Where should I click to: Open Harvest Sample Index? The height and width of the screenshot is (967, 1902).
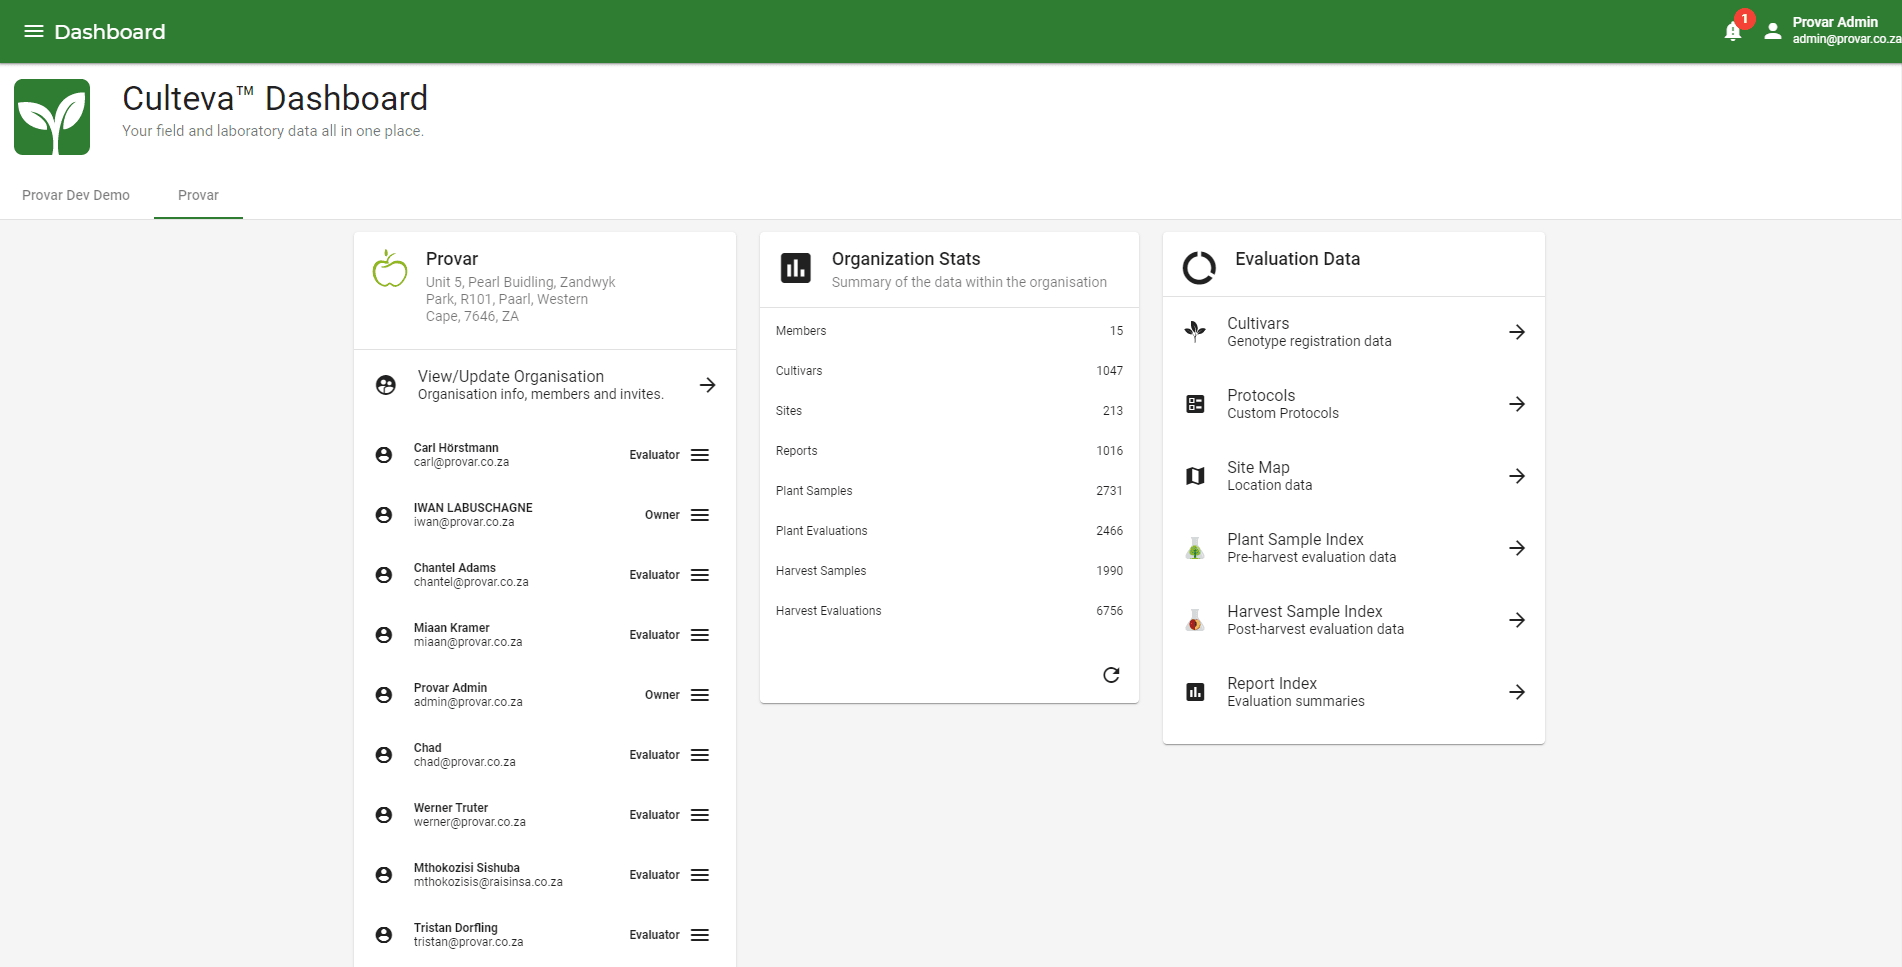[x=1354, y=620]
